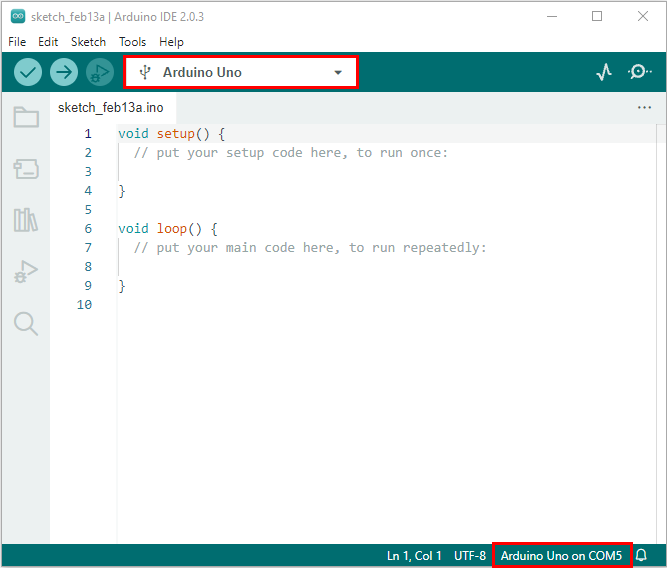Screen dimensions: 667x568
Task: Click the Upload arrow button
Action: pyautogui.click(x=64, y=72)
